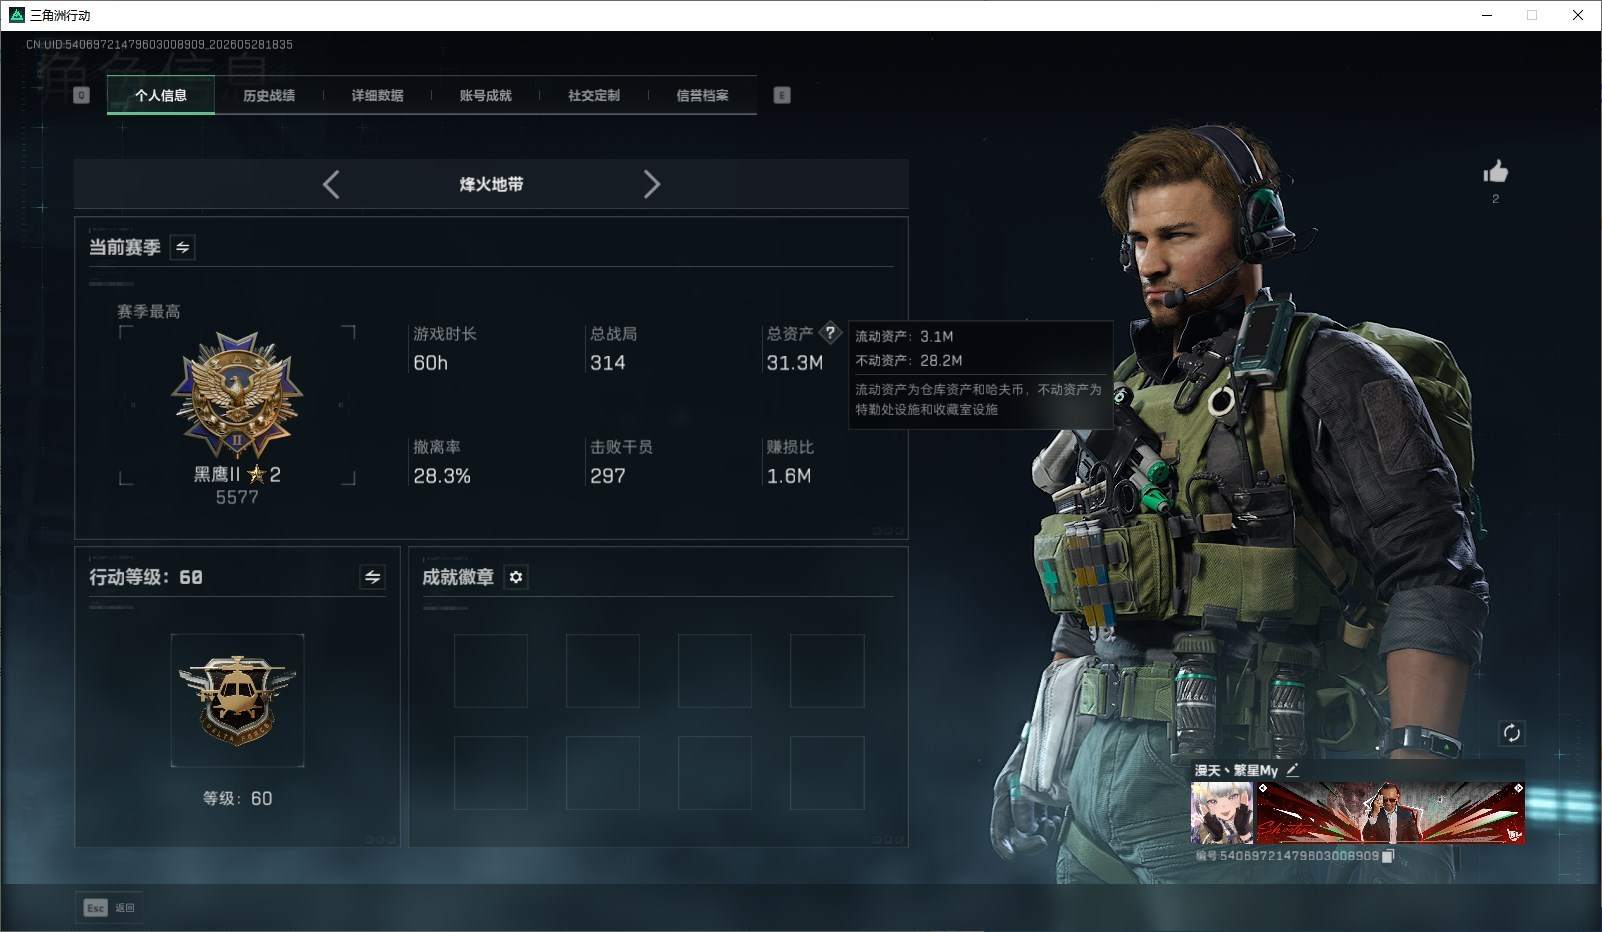Viewport: 1602px width, 932px height.
Task: Switch to the 个人信息 tab
Action: (x=161, y=95)
